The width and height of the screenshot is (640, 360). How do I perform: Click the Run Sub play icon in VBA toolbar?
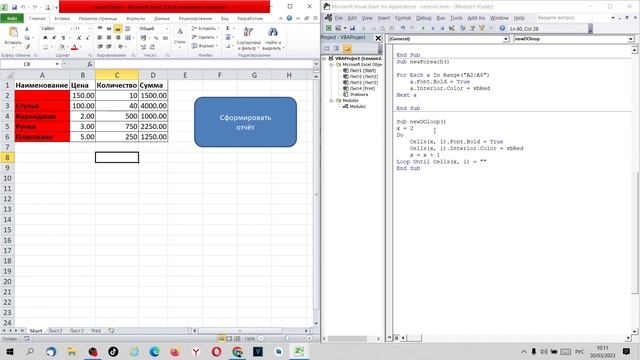pyautogui.click(x=423, y=29)
